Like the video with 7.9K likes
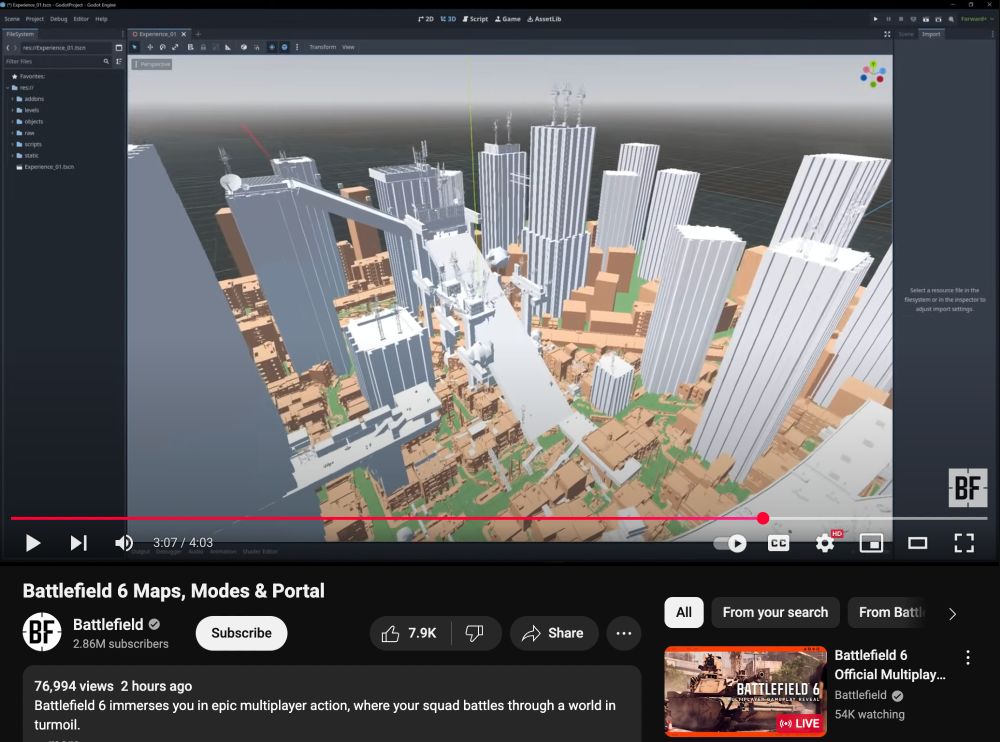Screen dimensions: 1000x742 coord(409,633)
